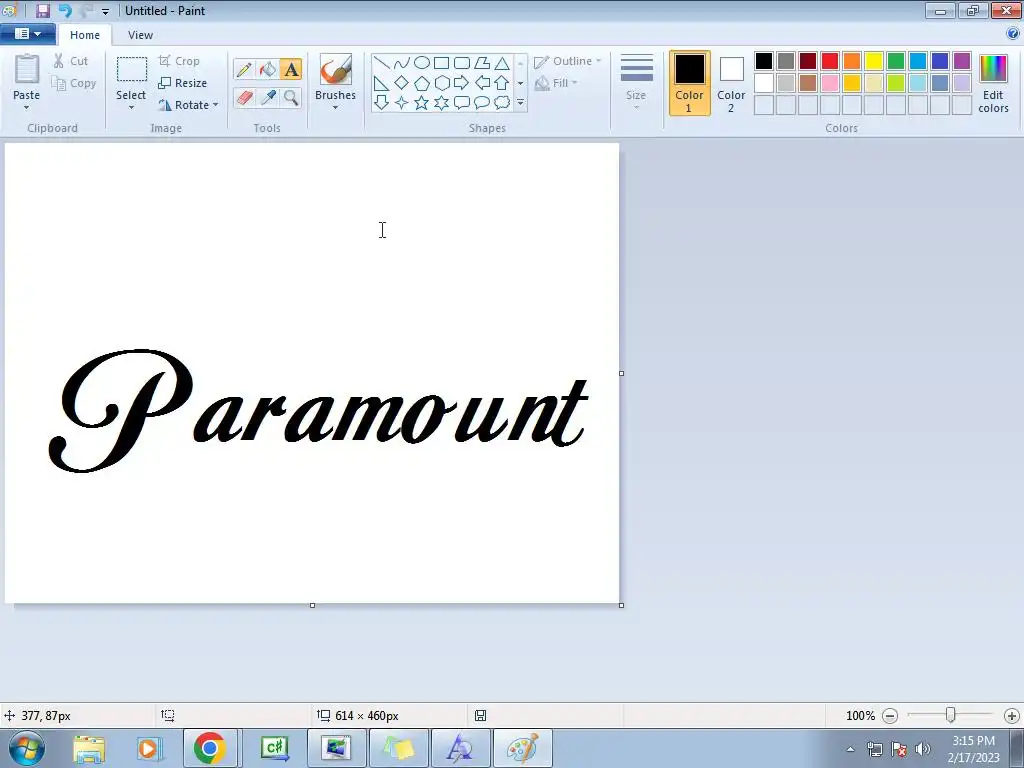Choose the Oval callout shape

(482, 103)
